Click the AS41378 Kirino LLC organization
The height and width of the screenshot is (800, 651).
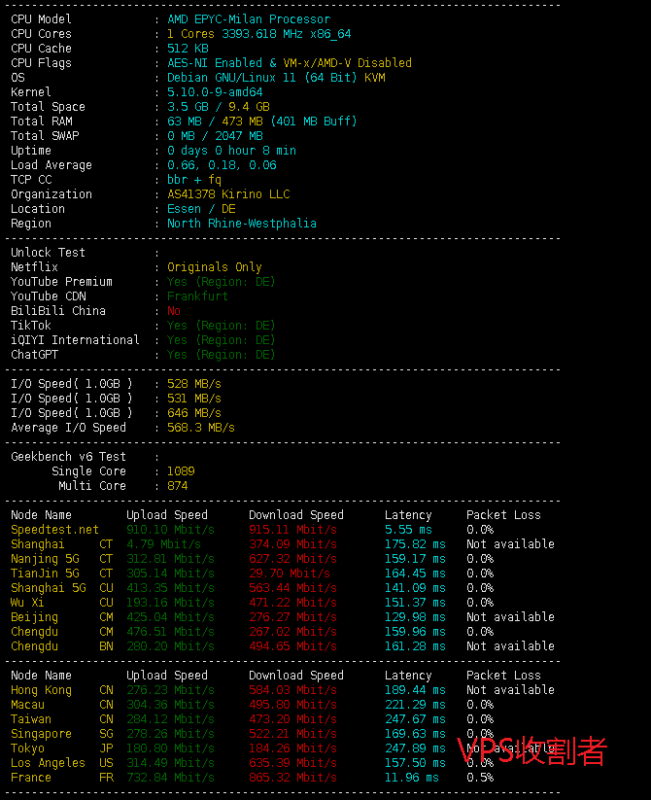point(228,194)
